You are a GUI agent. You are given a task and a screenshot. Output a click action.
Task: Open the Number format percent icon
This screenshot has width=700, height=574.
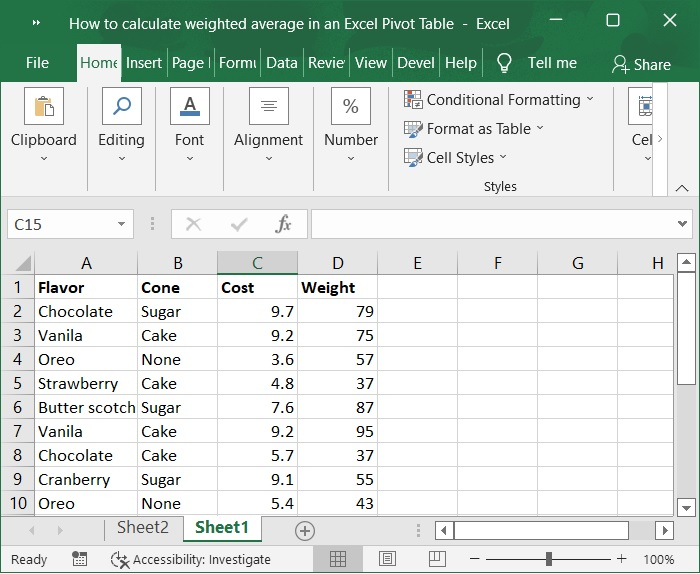(351, 107)
